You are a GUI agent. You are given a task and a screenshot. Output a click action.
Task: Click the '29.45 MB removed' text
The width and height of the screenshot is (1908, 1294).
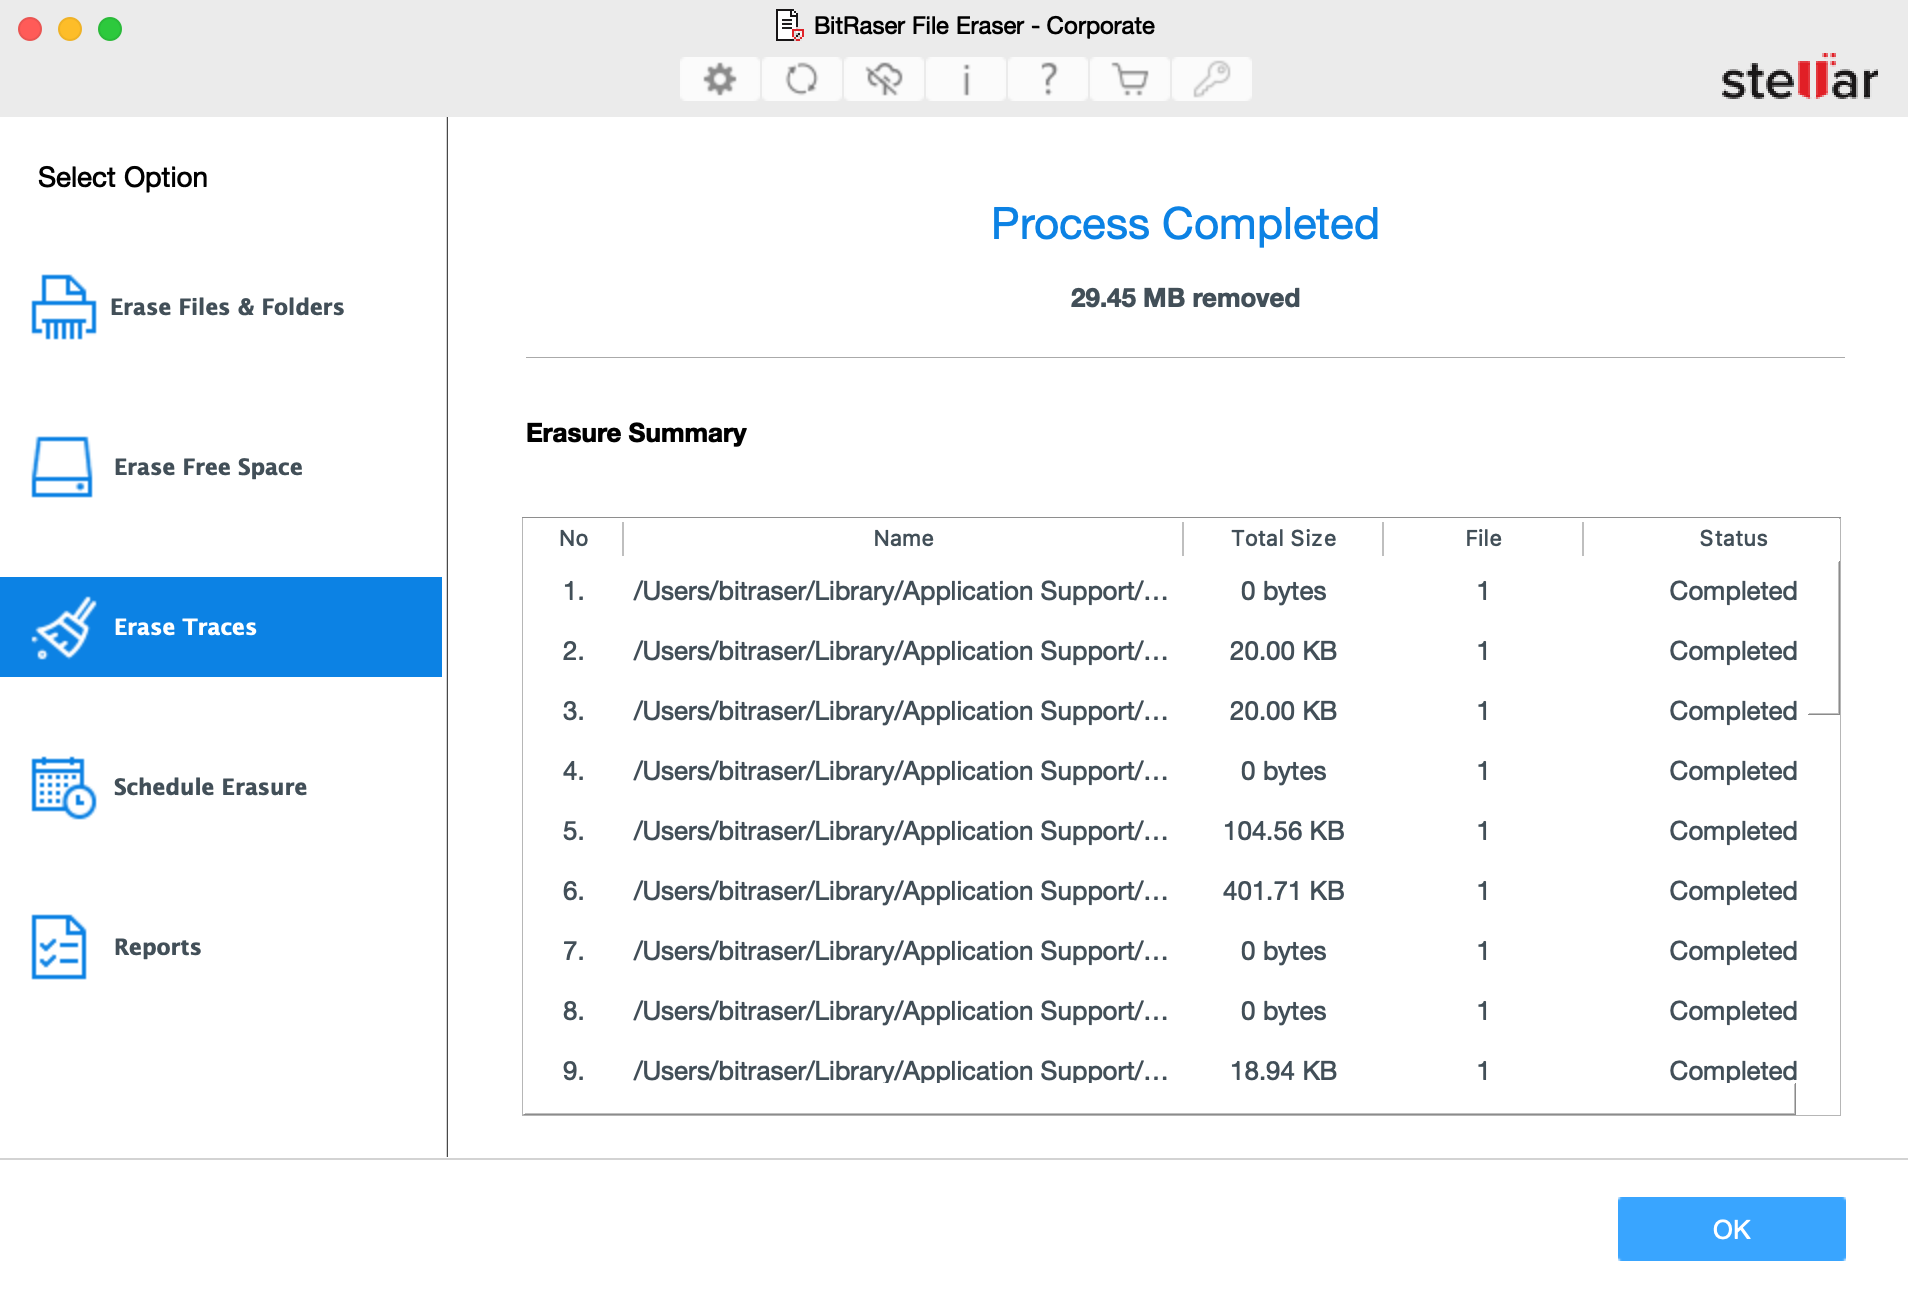click(x=1185, y=298)
